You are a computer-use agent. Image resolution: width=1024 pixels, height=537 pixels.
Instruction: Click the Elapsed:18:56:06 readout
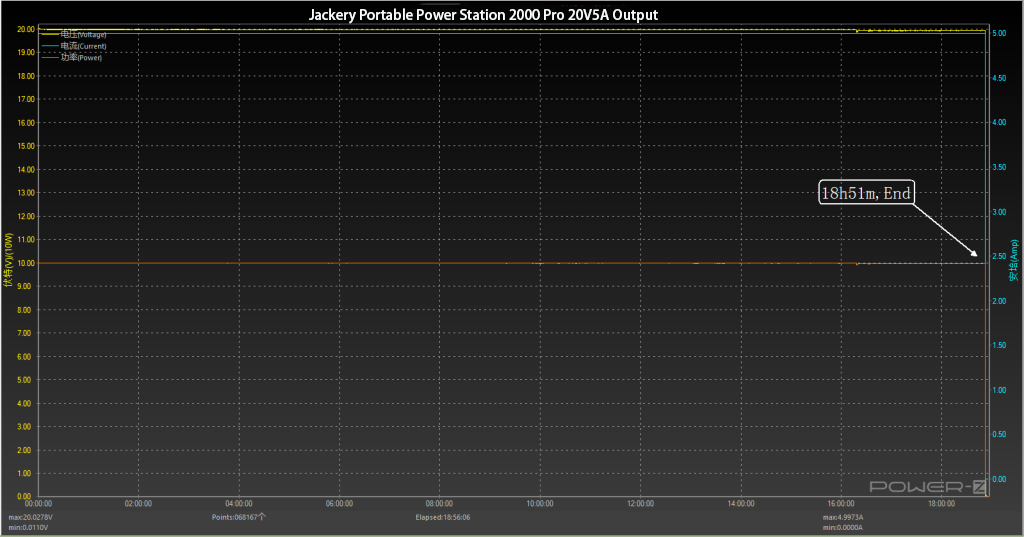(x=443, y=517)
